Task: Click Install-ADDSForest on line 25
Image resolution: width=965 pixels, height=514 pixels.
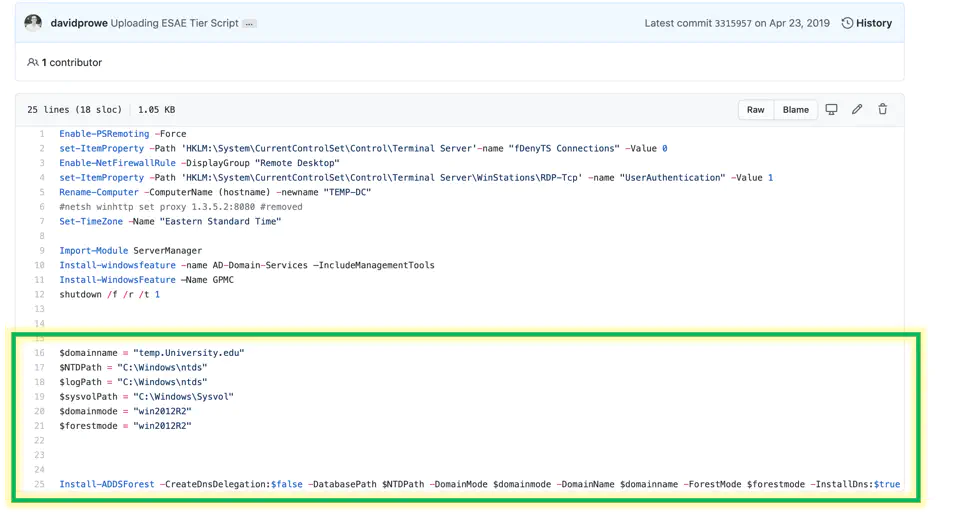Action: coord(106,484)
